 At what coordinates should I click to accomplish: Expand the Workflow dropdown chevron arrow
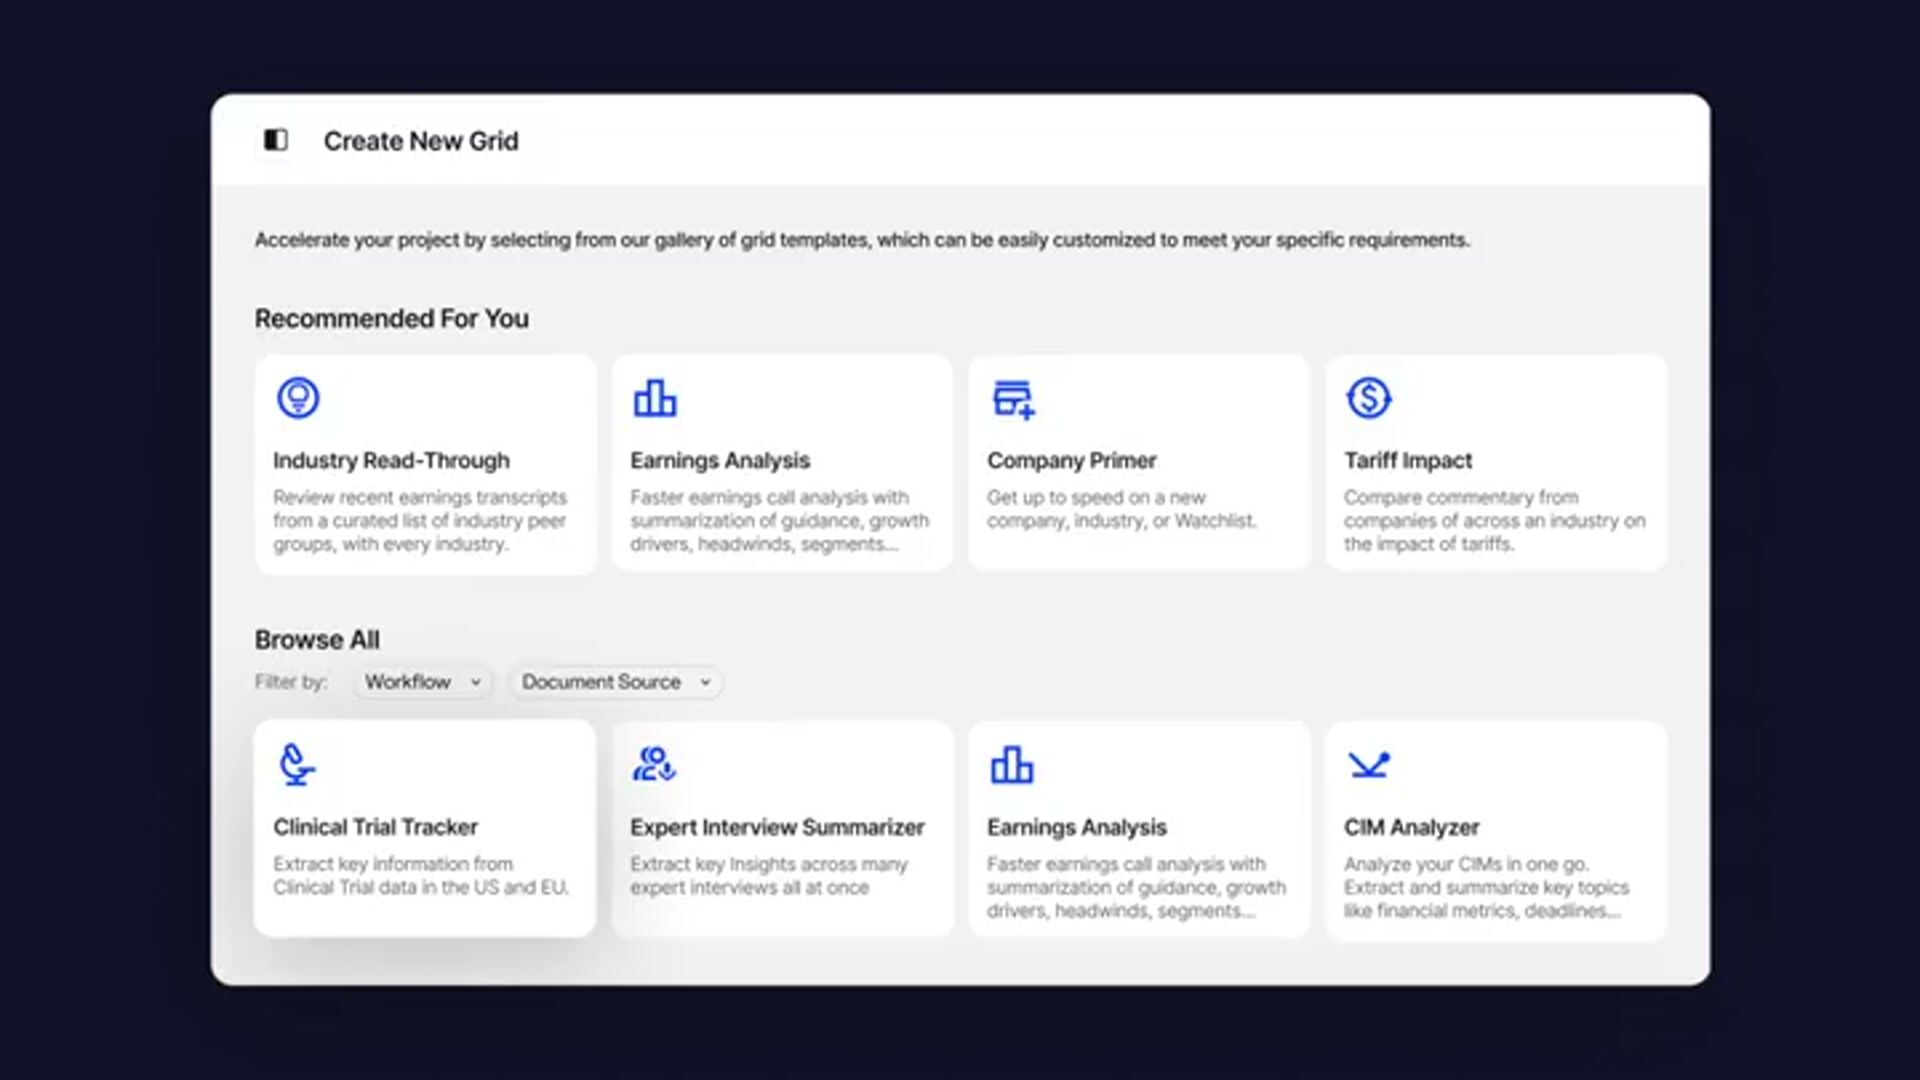pos(476,682)
